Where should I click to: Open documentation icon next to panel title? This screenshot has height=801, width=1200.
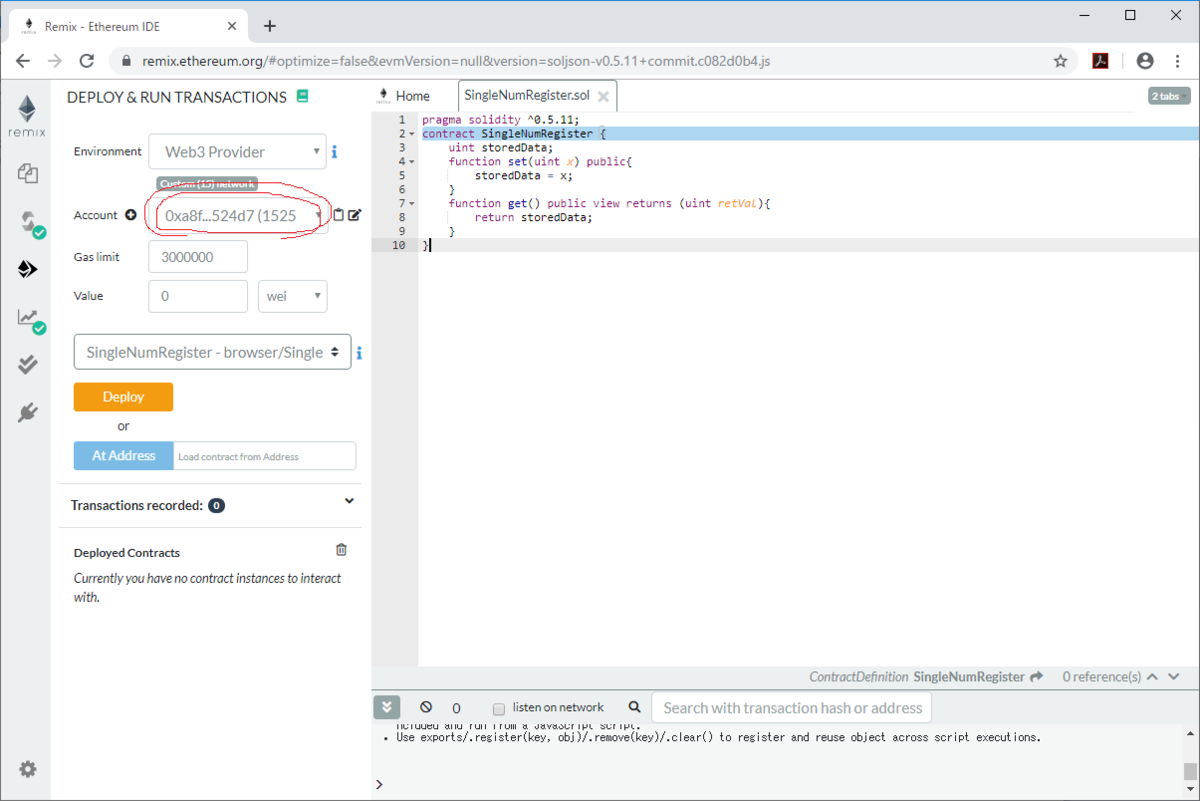pos(303,97)
